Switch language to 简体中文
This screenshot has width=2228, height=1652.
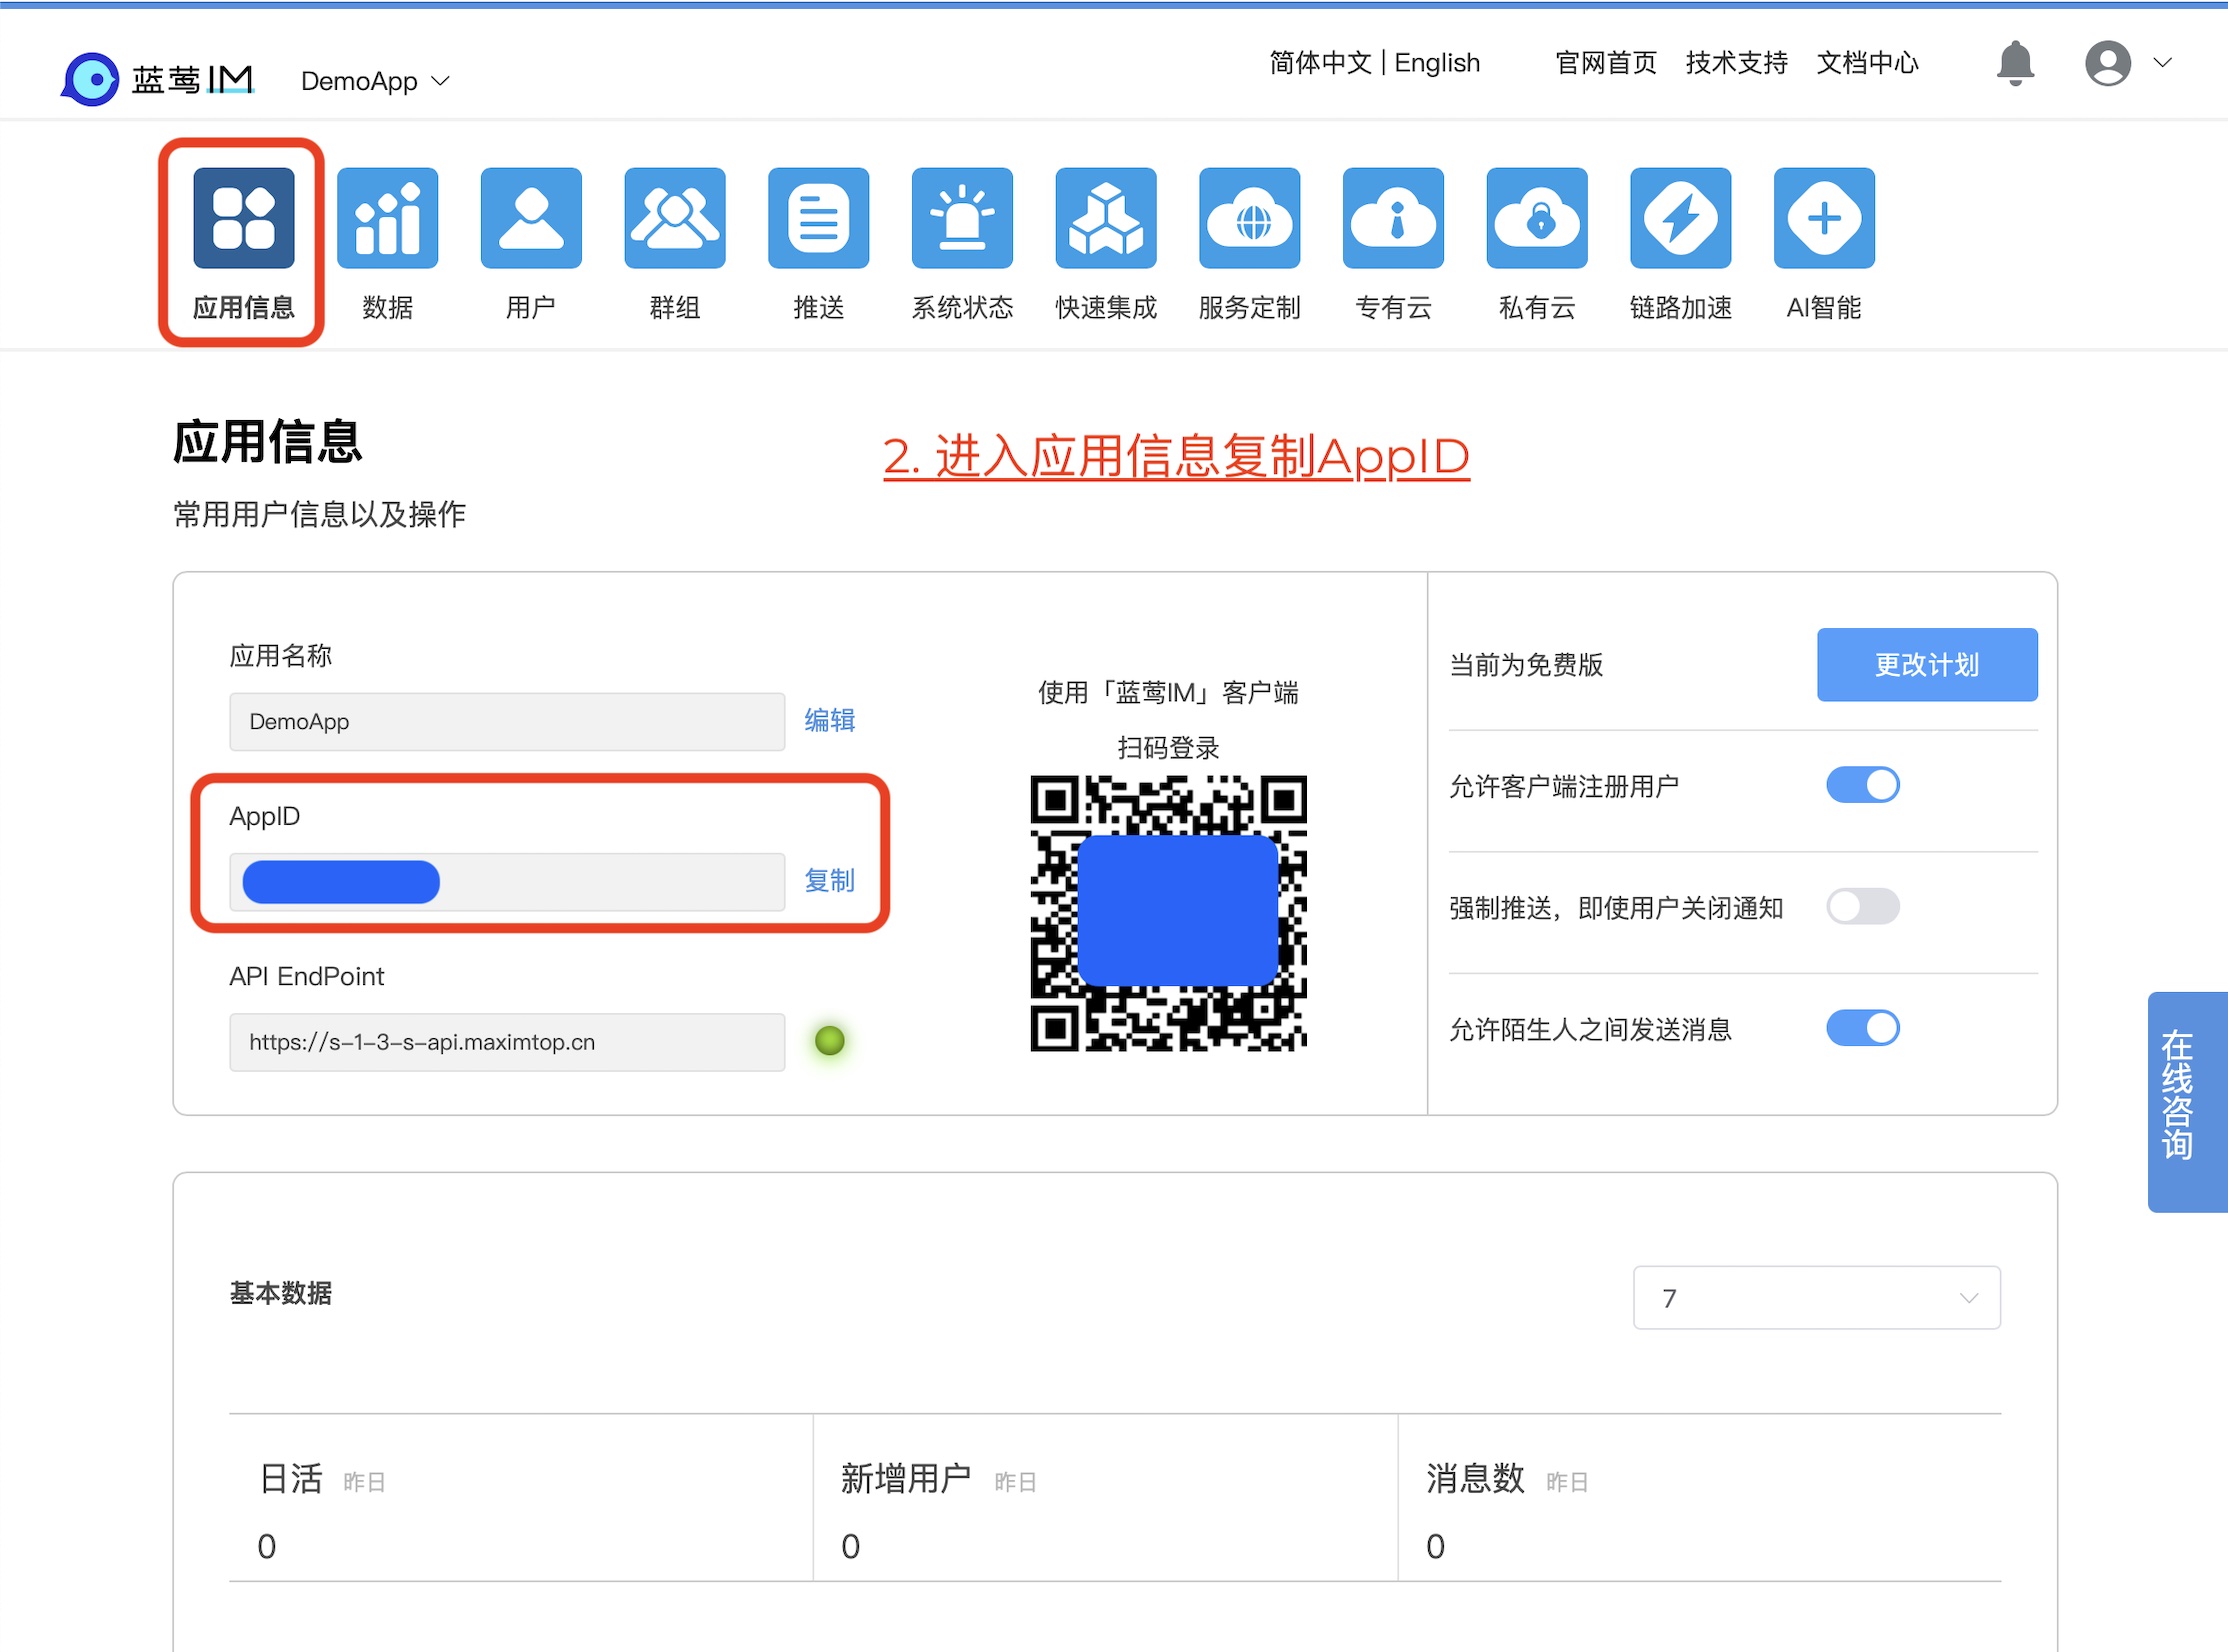[x=1320, y=63]
